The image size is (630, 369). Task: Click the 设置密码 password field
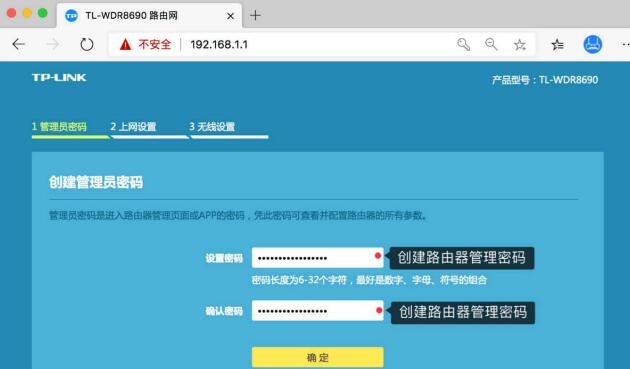(x=317, y=257)
